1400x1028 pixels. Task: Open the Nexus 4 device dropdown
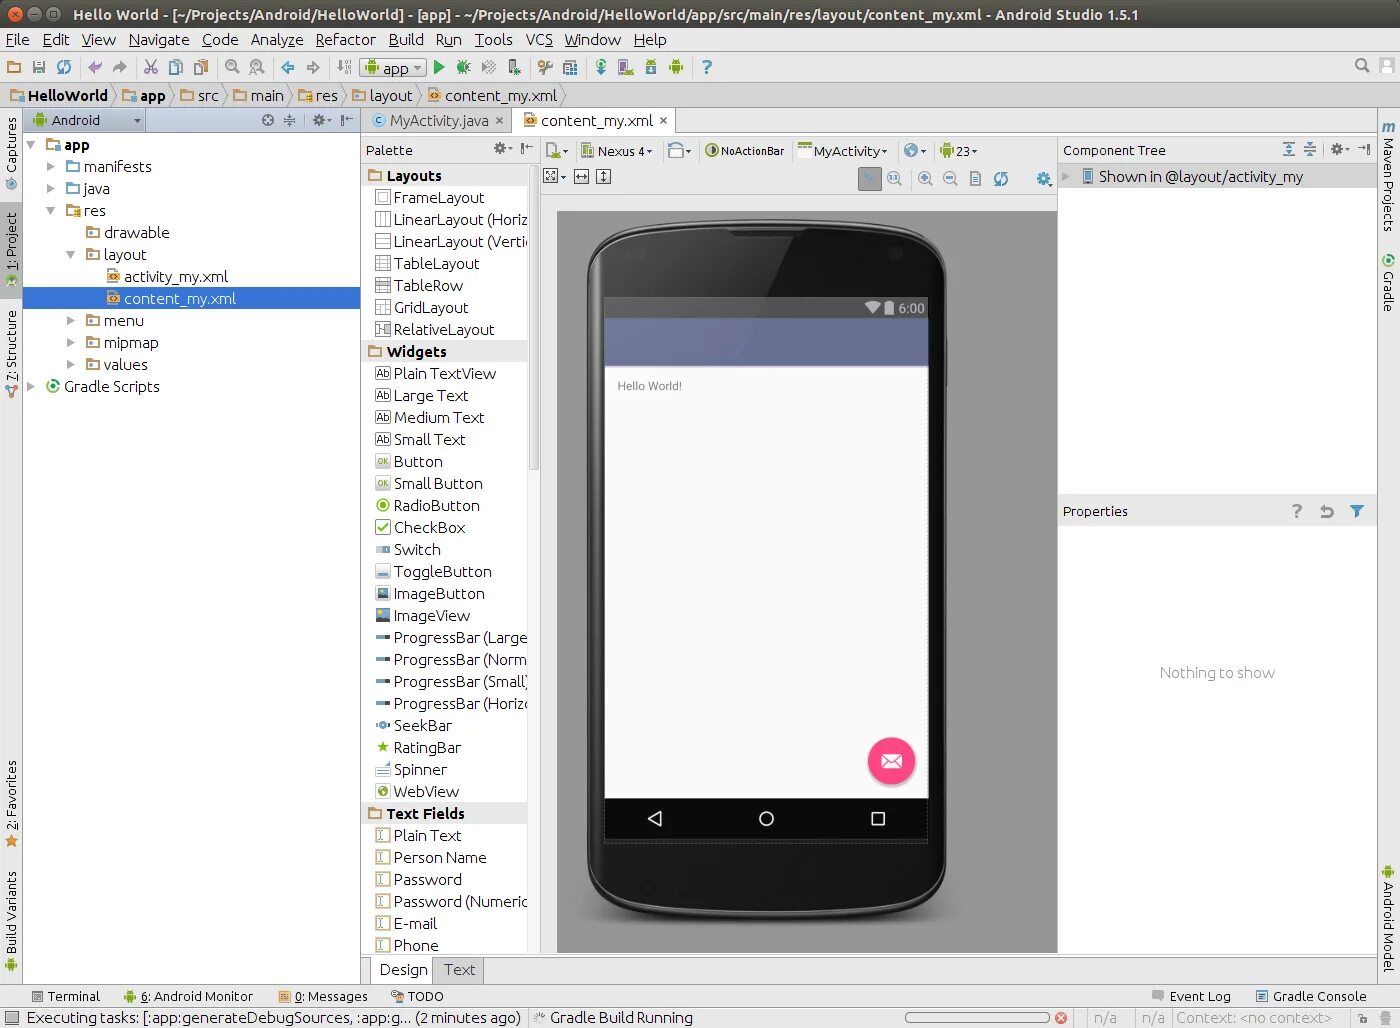pos(617,151)
